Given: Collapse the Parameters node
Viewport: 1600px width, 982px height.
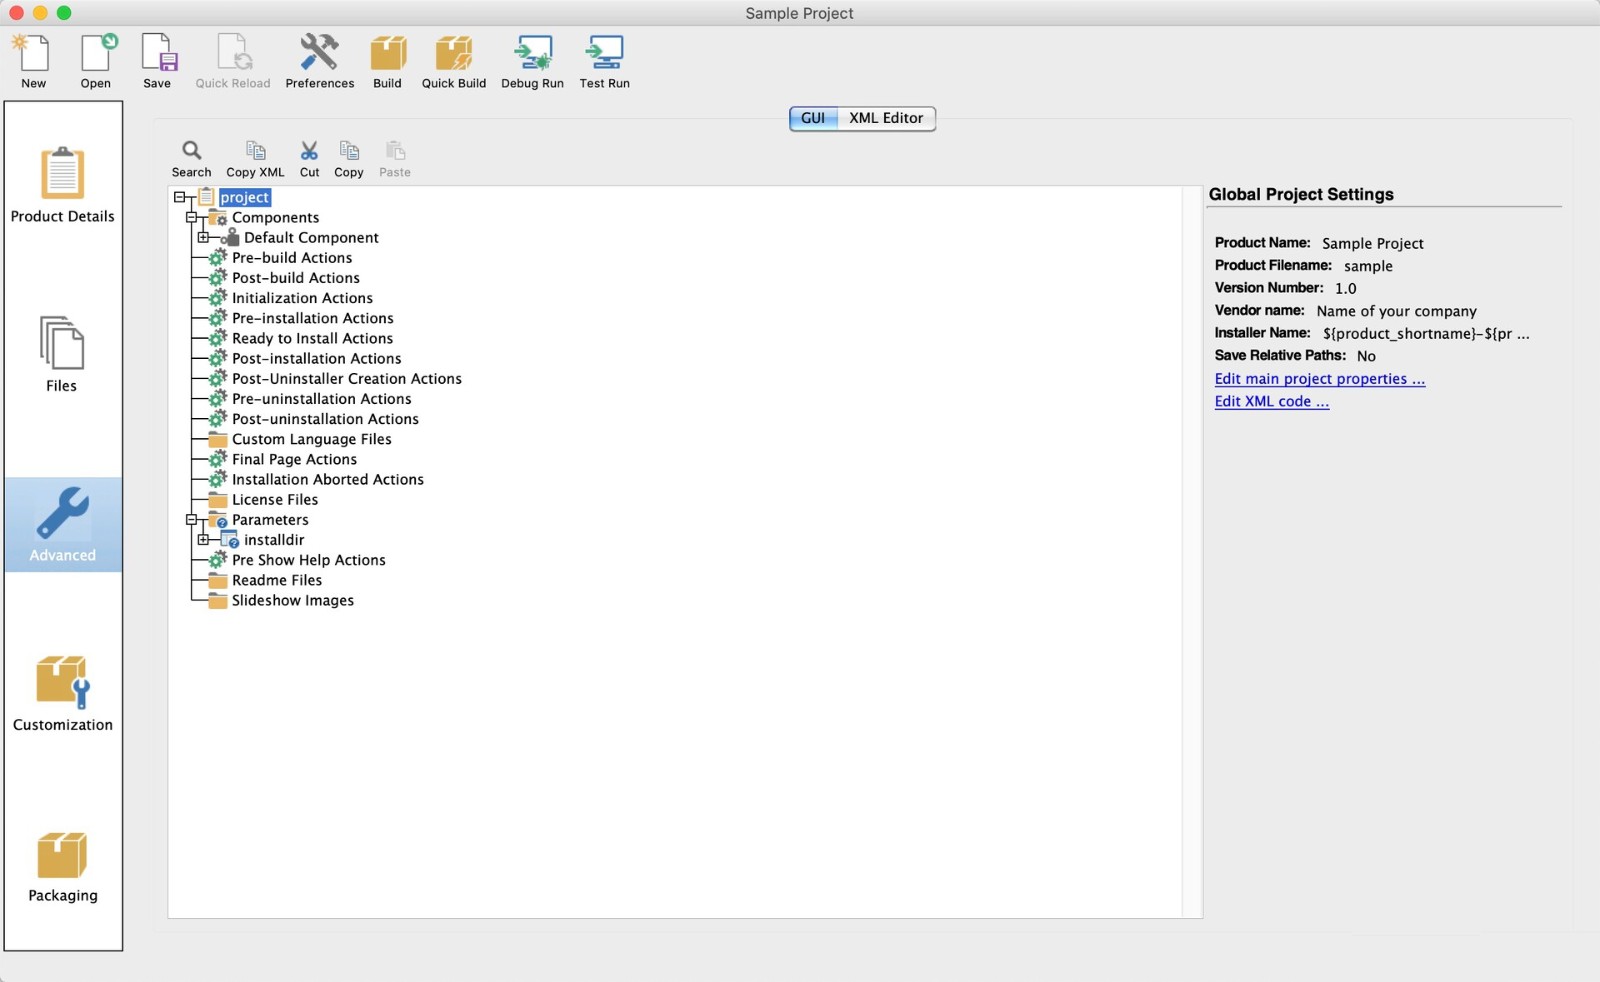Looking at the screenshot, I should [192, 519].
